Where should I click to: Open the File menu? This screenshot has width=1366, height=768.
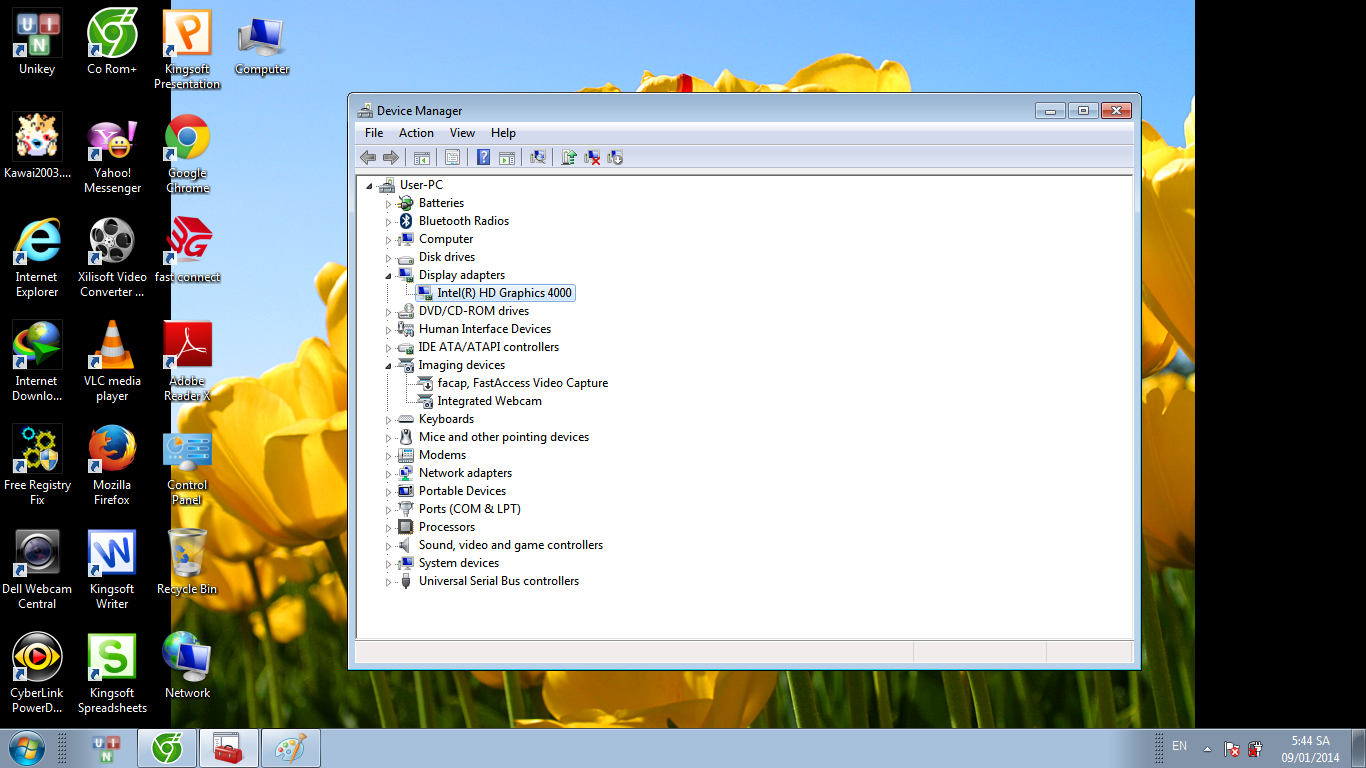coord(374,133)
